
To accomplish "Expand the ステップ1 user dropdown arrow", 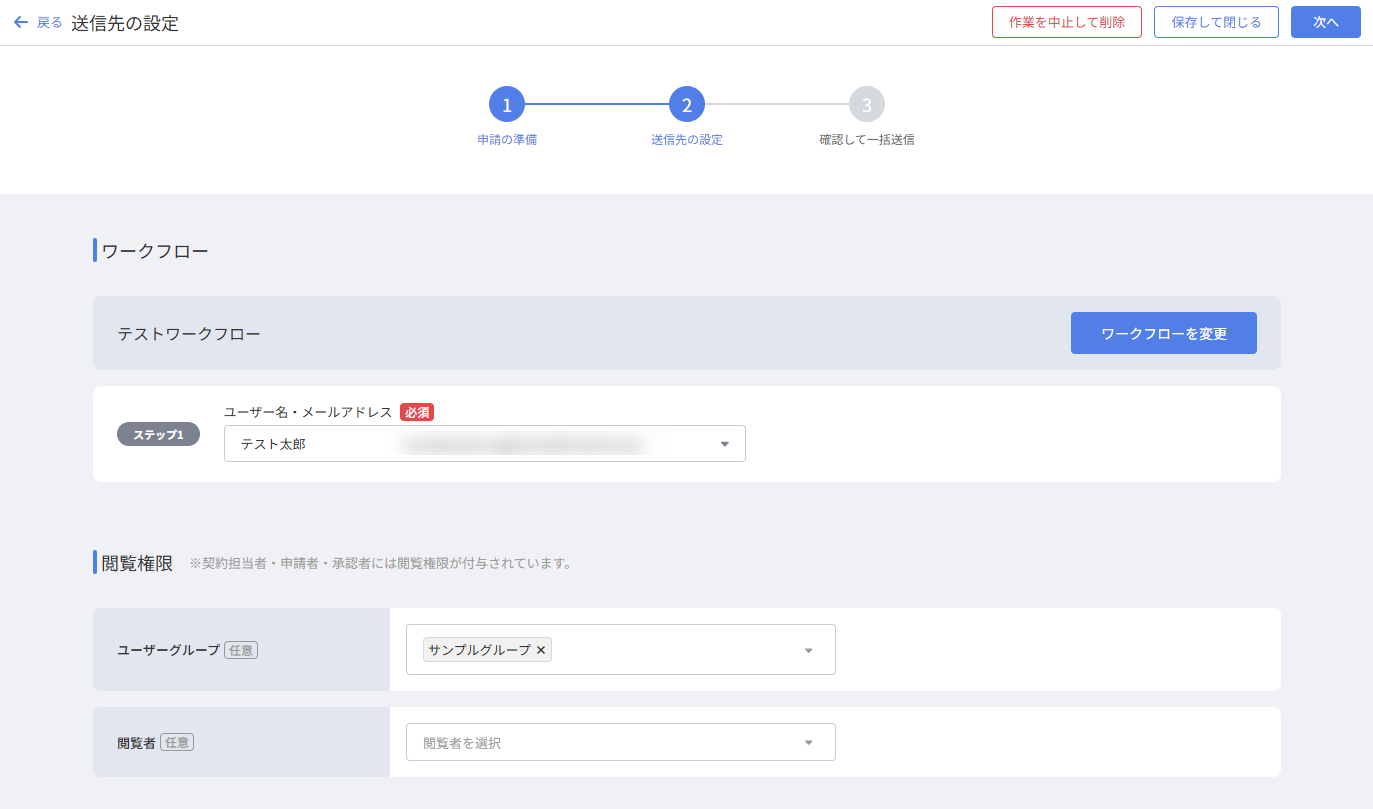I will (x=725, y=444).
